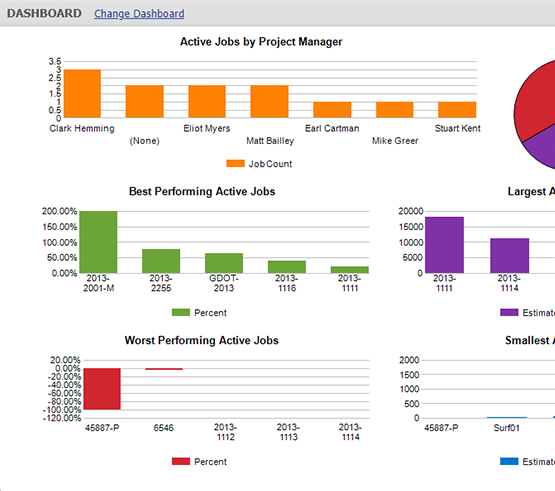
Task: Select Stuart Kent's orange bar
Action: point(457,110)
